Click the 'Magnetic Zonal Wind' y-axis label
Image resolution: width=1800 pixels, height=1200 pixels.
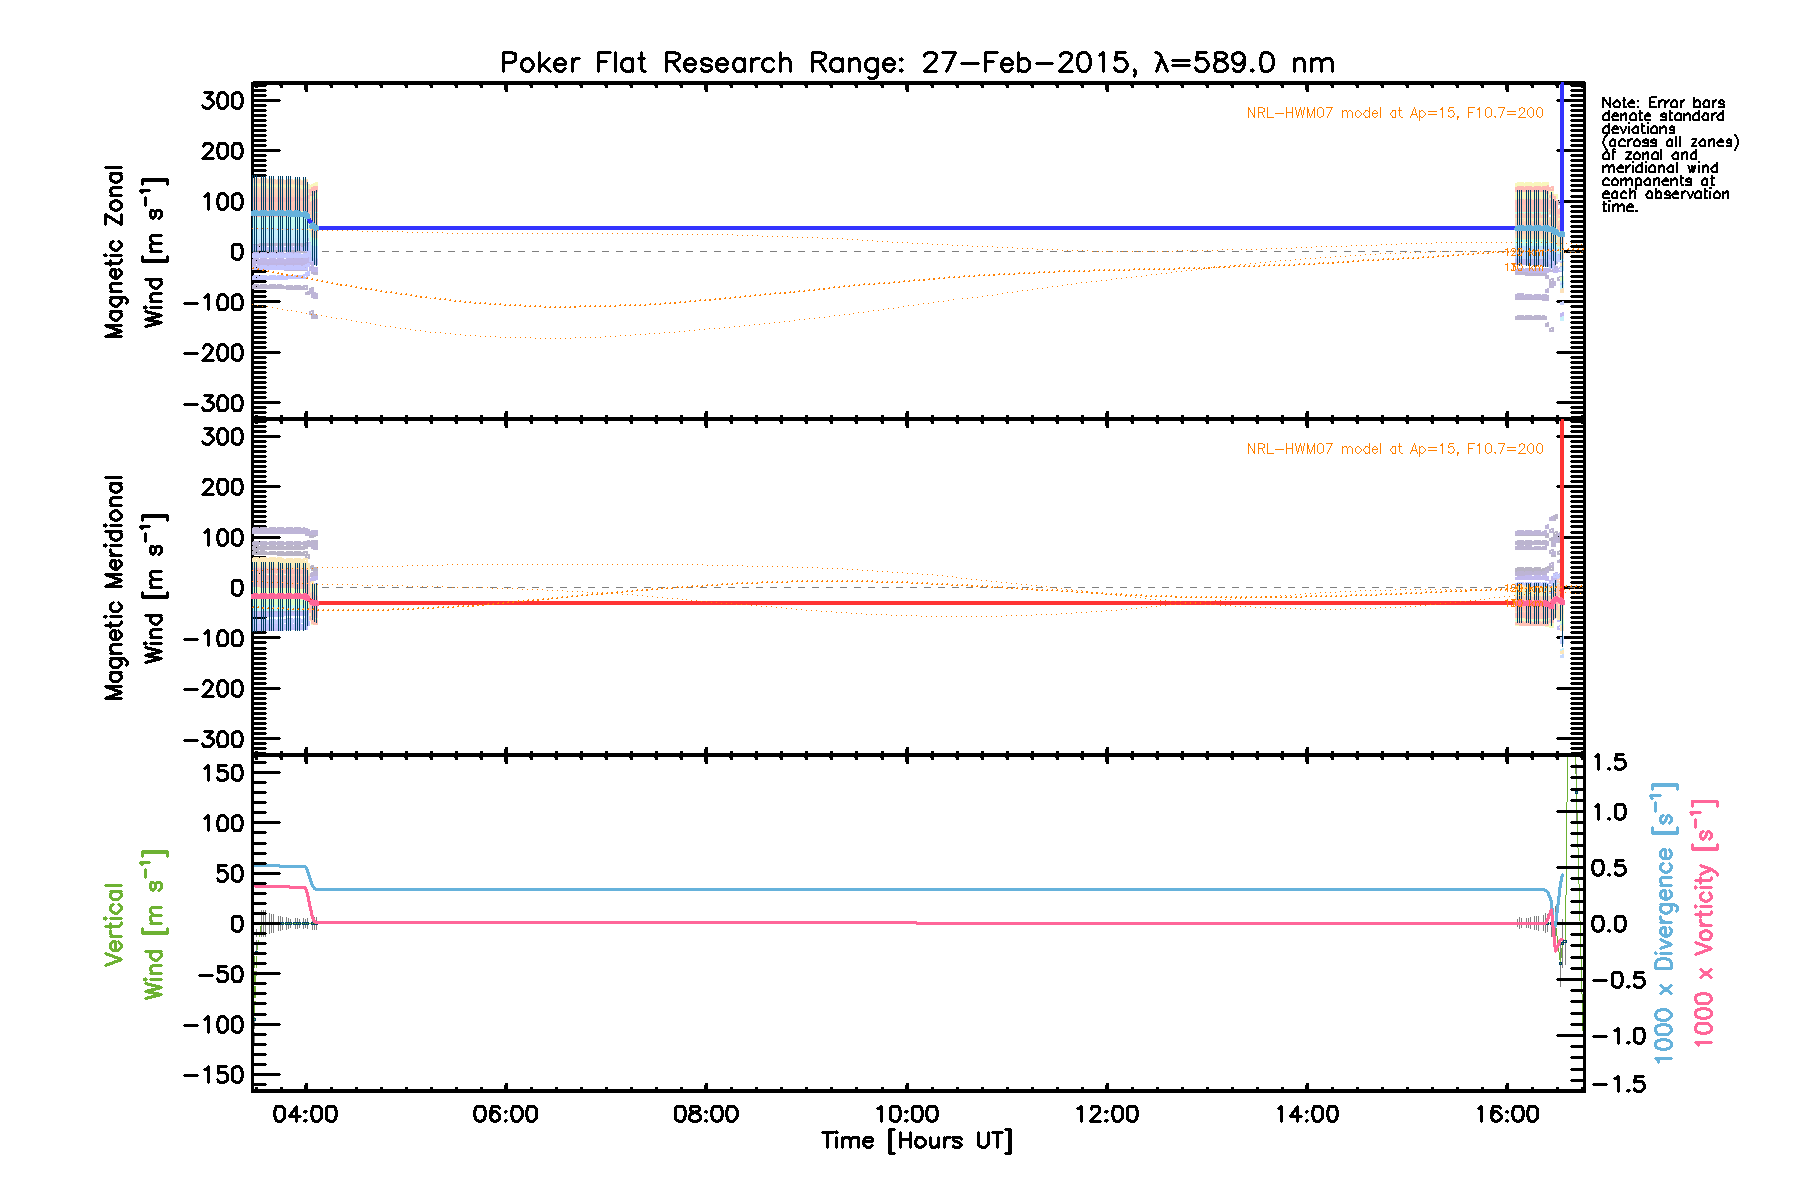(134, 252)
